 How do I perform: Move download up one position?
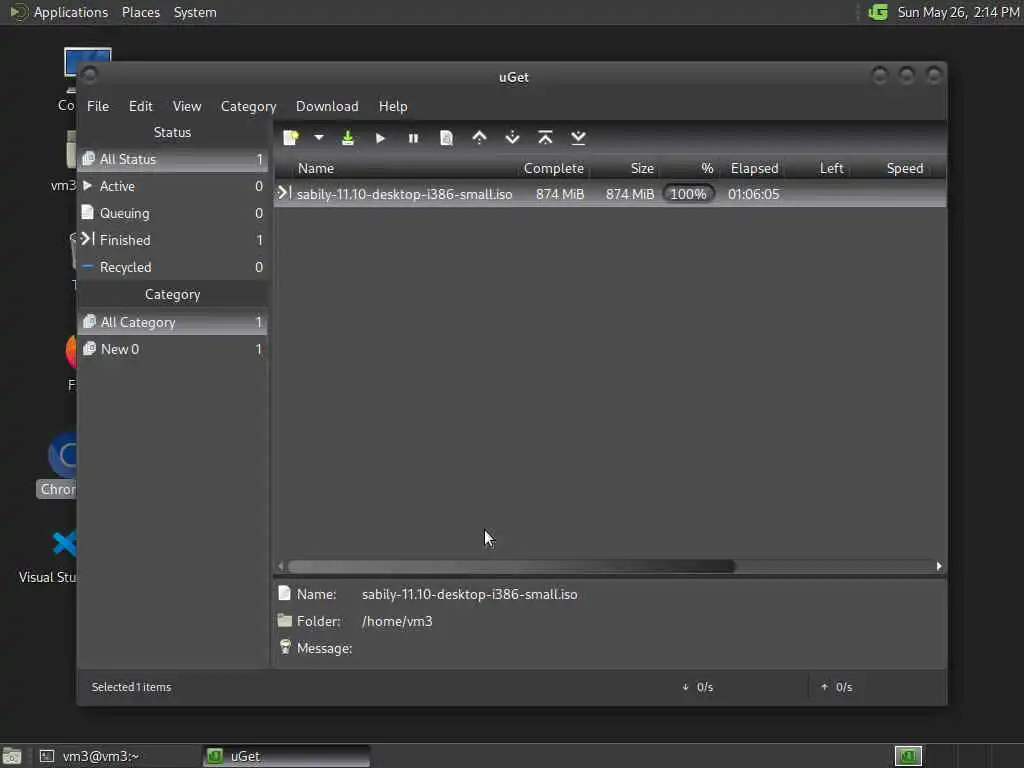[x=479, y=138]
